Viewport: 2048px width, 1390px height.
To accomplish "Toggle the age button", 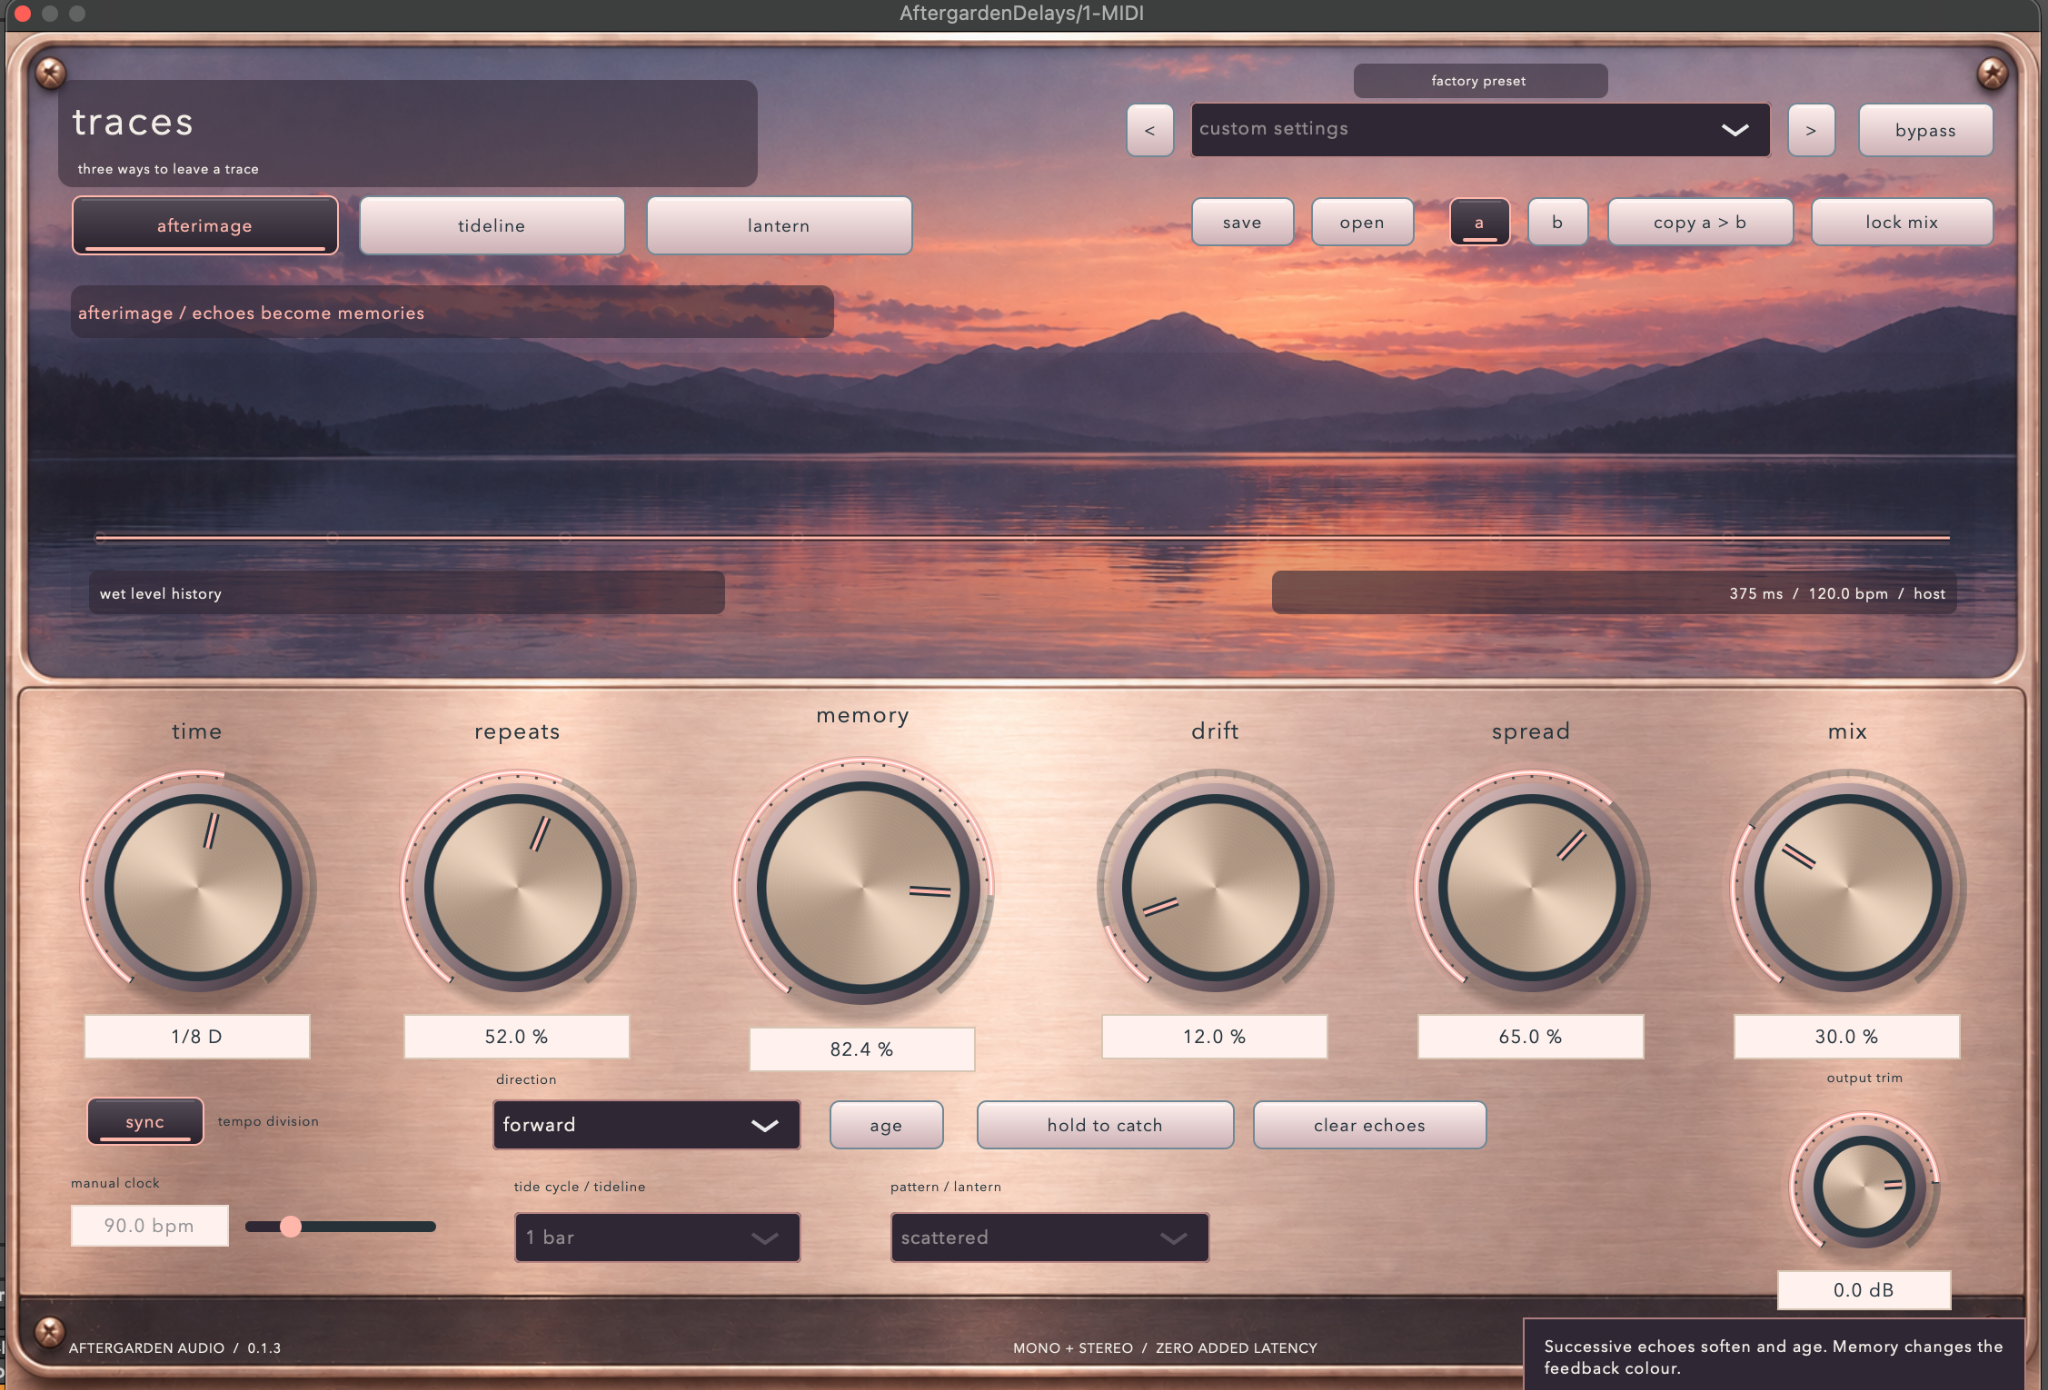I will coord(886,1126).
